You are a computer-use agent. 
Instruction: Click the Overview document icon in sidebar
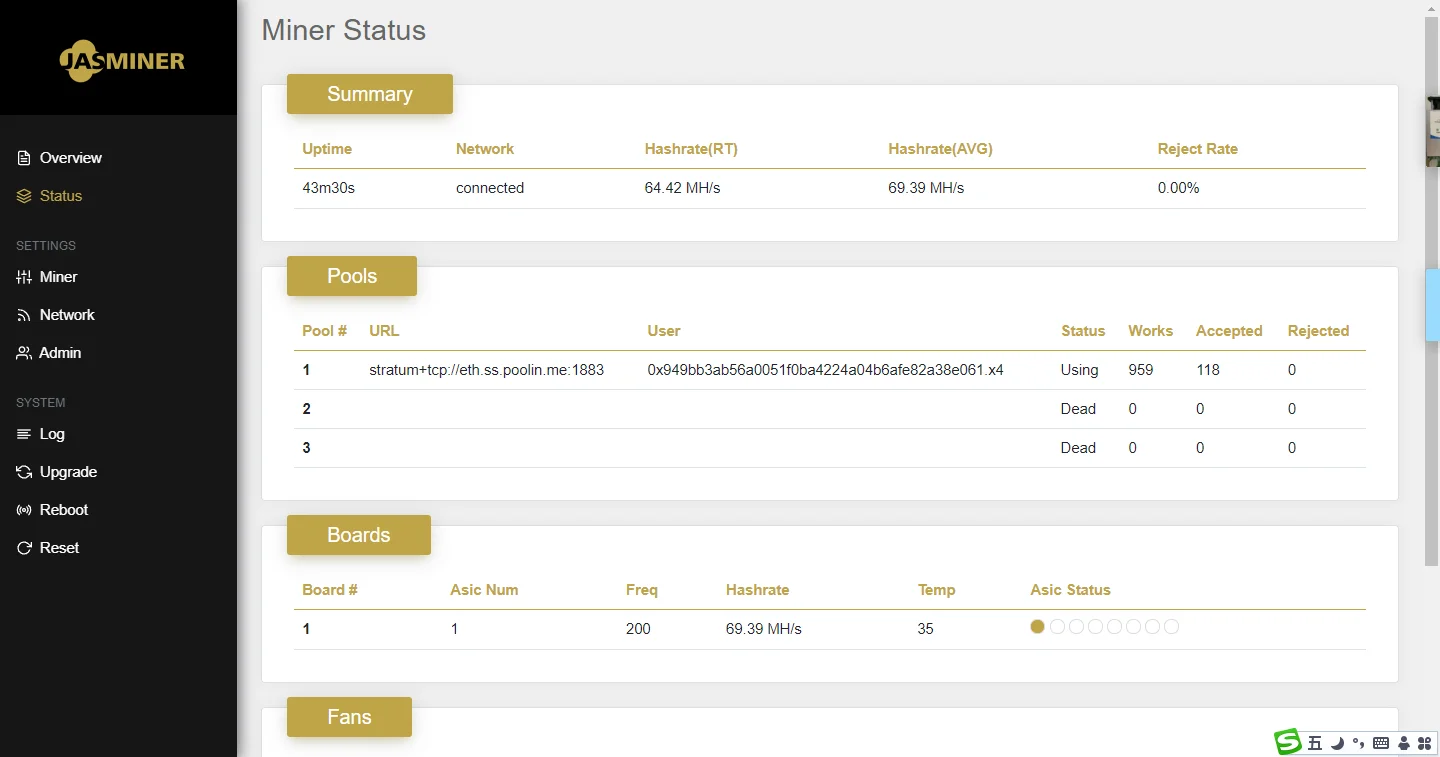pyautogui.click(x=24, y=158)
